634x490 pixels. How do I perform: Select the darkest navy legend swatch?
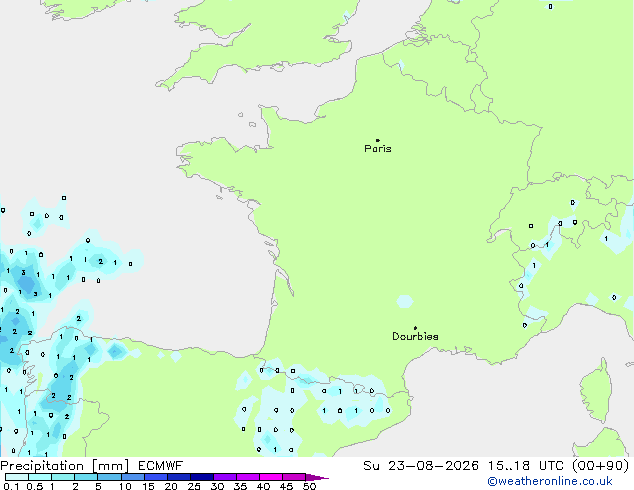pyautogui.click(x=202, y=477)
